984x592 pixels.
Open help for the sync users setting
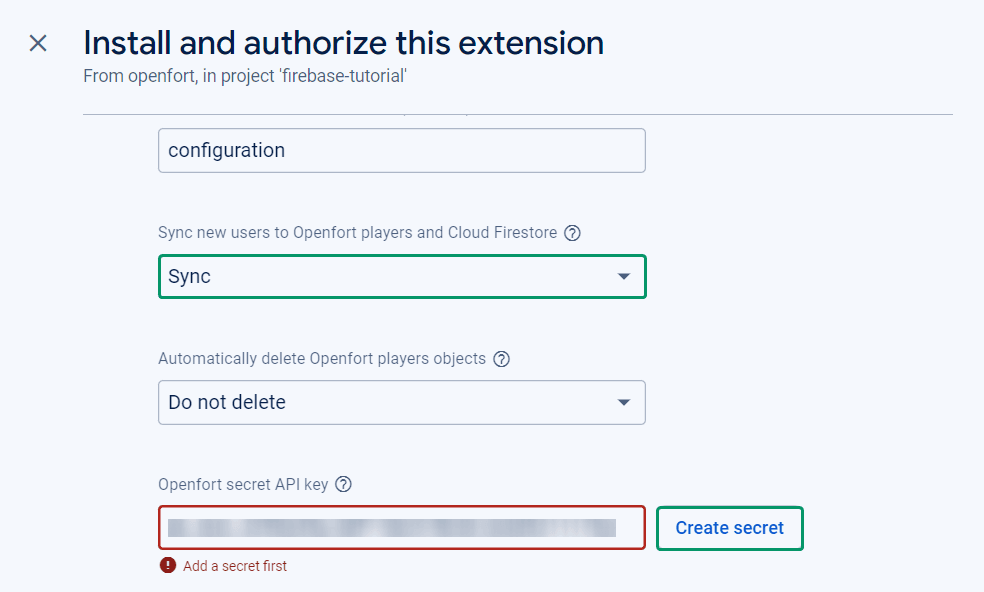[571, 233]
